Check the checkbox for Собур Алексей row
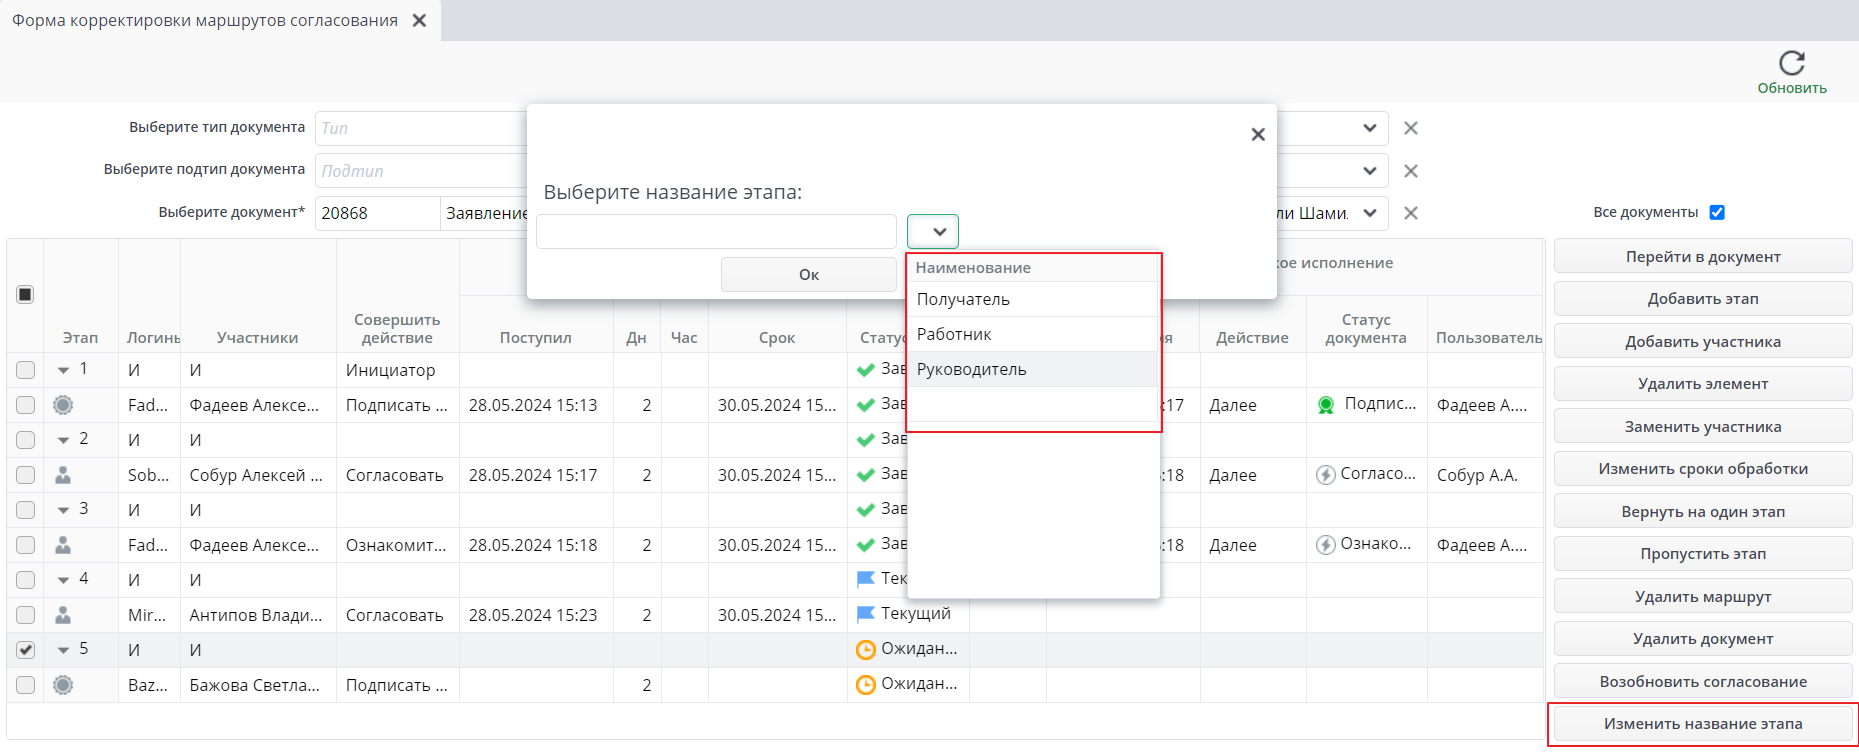This screenshot has height=752, width=1859. tap(25, 475)
